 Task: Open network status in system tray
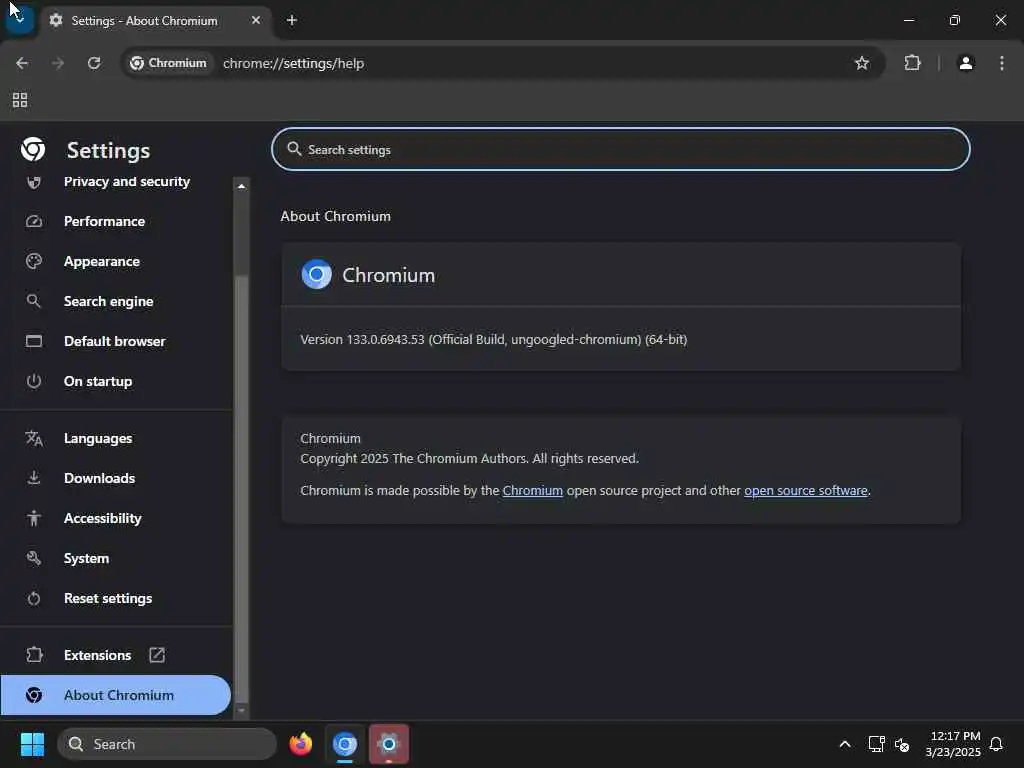click(876, 744)
